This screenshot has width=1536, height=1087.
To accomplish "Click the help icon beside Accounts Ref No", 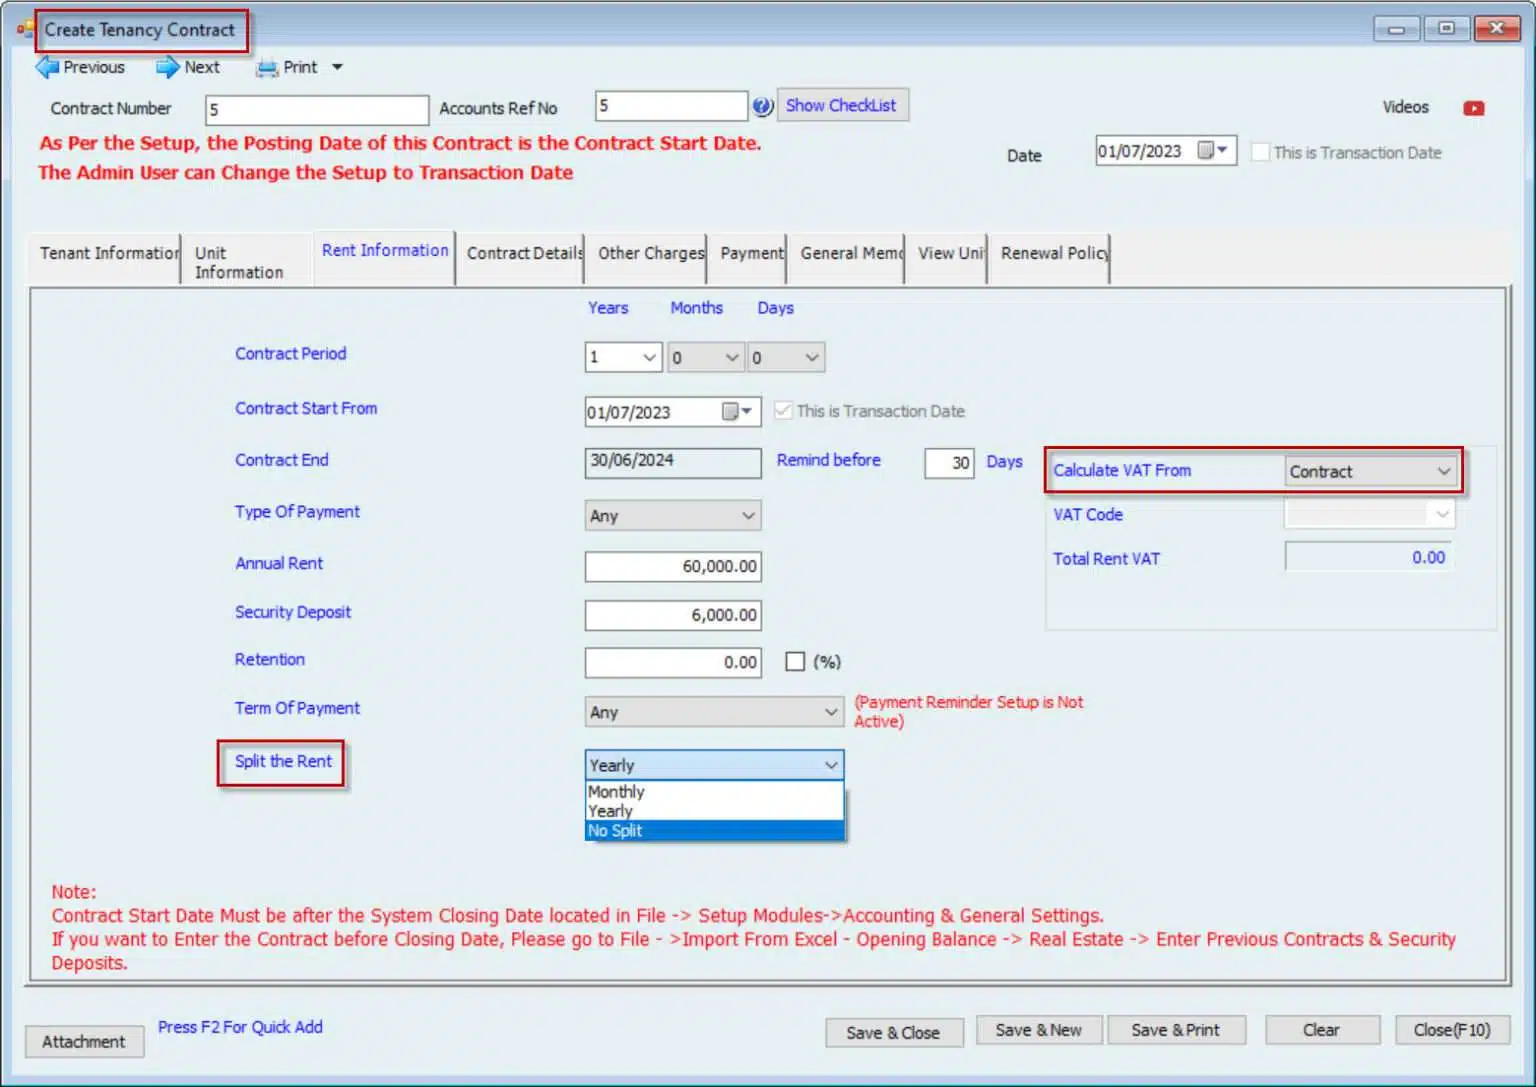I will point(763,106).
